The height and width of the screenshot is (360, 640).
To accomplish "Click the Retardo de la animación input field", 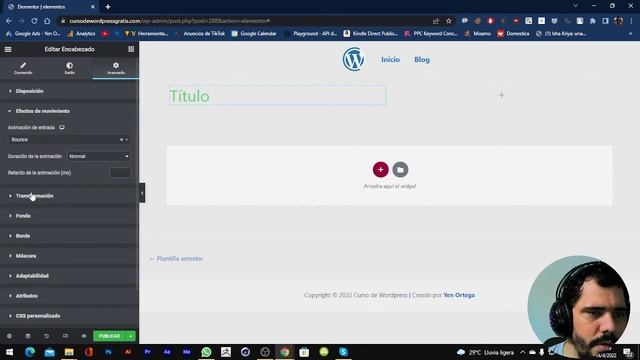I will [x=120, y=173].
